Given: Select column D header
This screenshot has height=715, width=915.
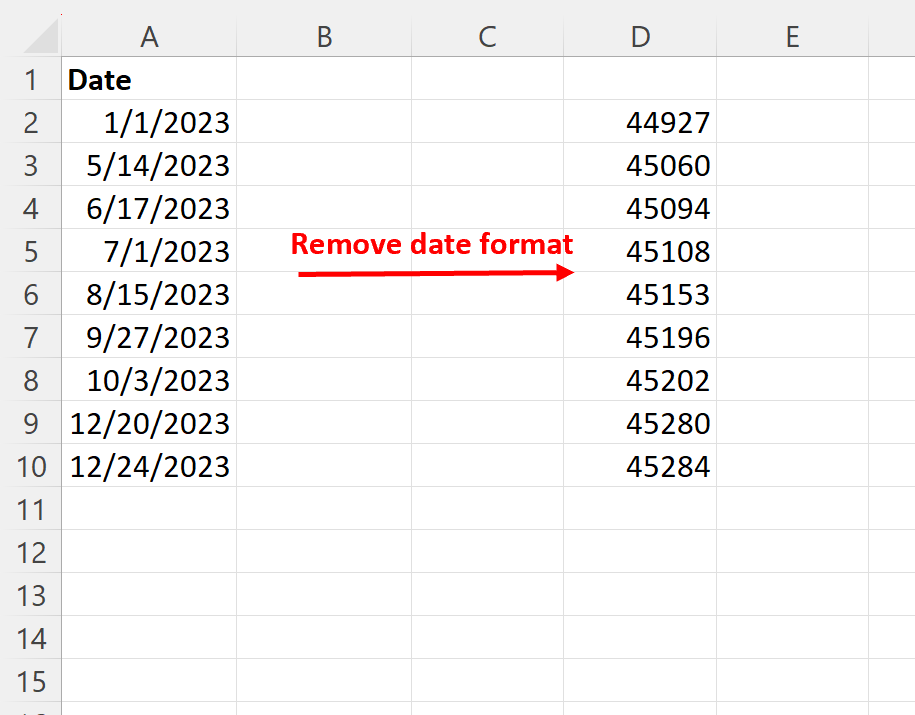Looking at the screenshot, I should (x=640, y=36).
